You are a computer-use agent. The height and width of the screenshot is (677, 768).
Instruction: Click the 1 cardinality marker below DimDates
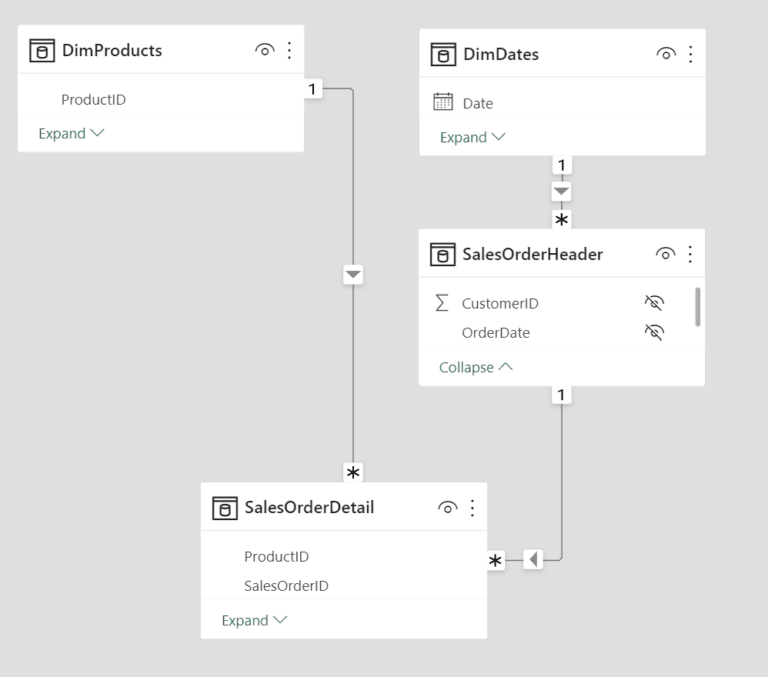click(x=562, y=166)
